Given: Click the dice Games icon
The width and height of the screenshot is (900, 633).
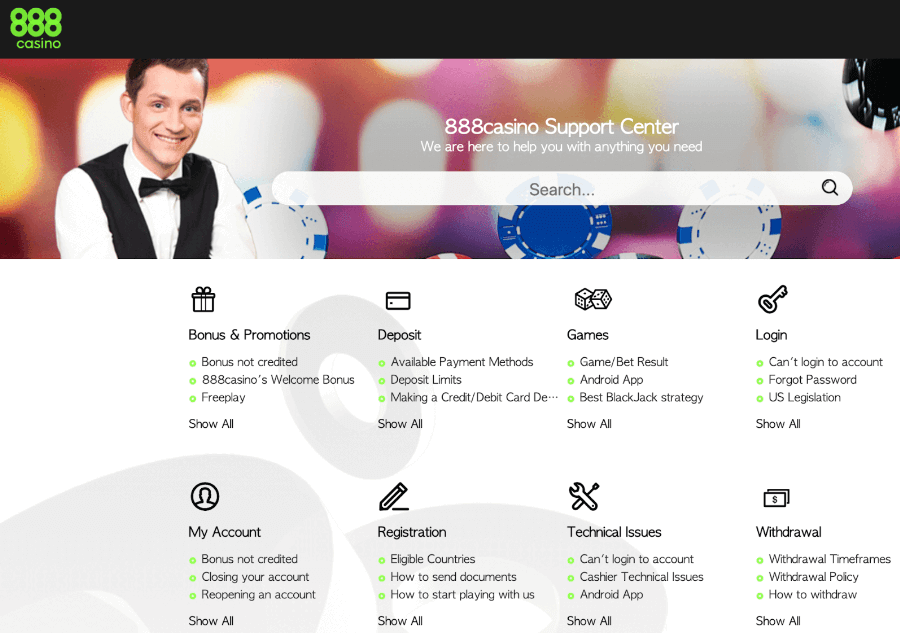Looking at the screenshot, I should 592,299.
